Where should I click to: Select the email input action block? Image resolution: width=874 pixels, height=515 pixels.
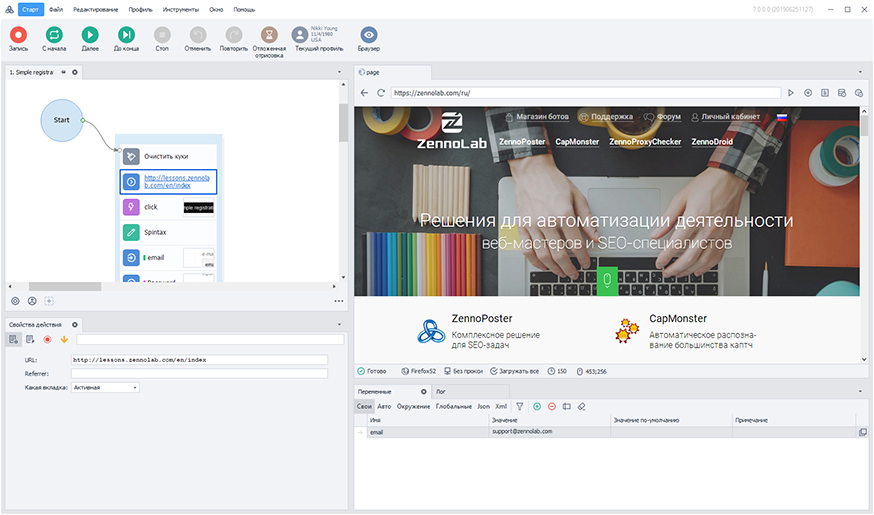click(x=168, y=258)
